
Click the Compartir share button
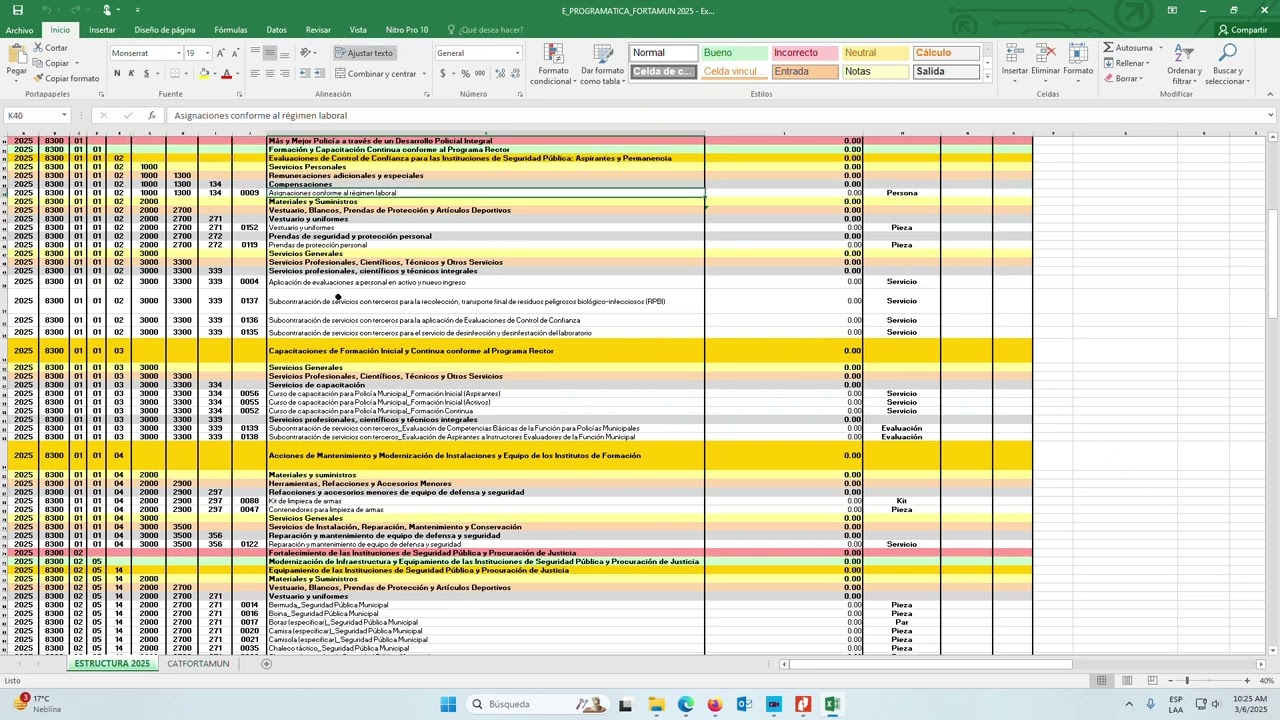(x=1243, y=30)
